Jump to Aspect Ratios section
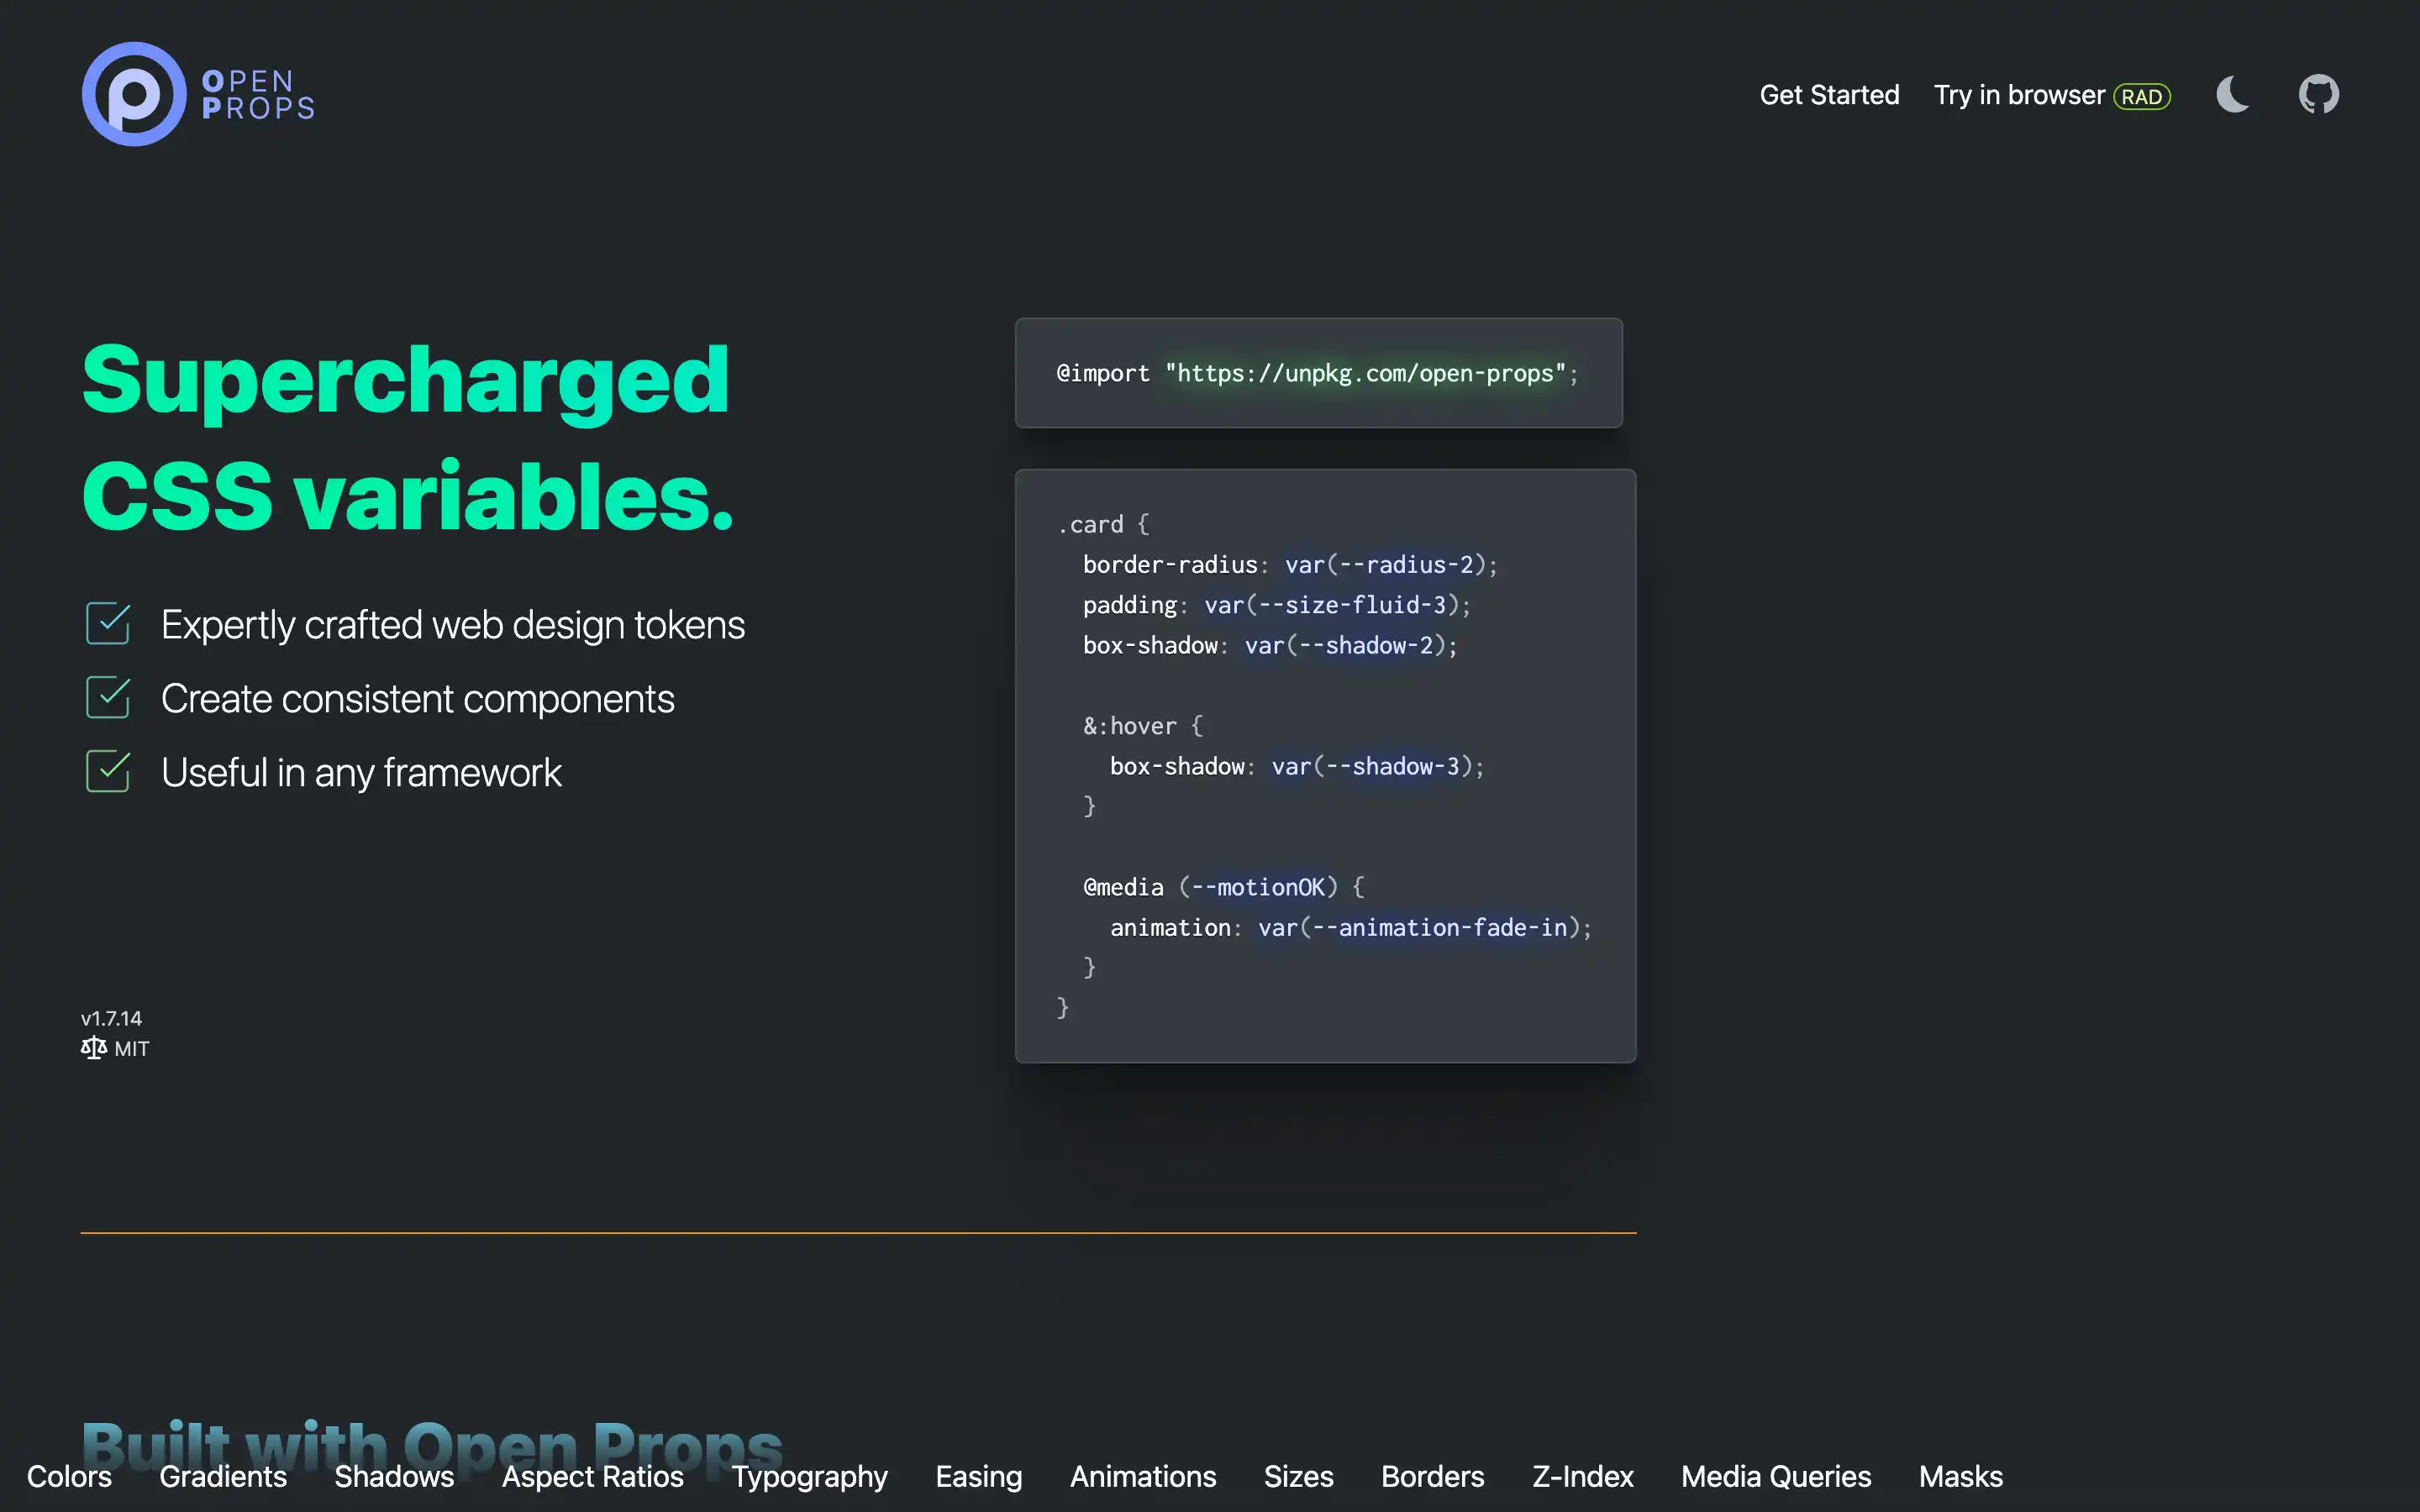The image size is (2420, 1512). click(593, 1476)
